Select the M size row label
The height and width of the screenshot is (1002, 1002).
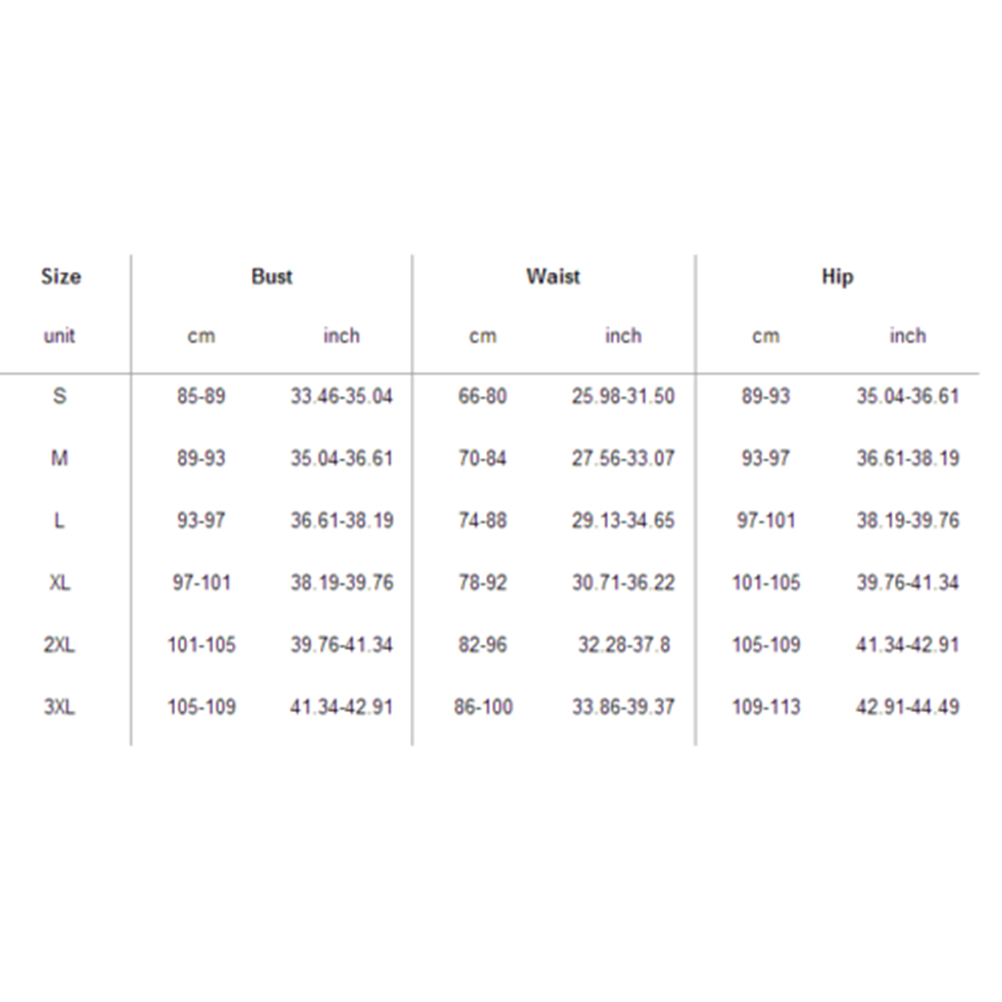coord(60,458)
